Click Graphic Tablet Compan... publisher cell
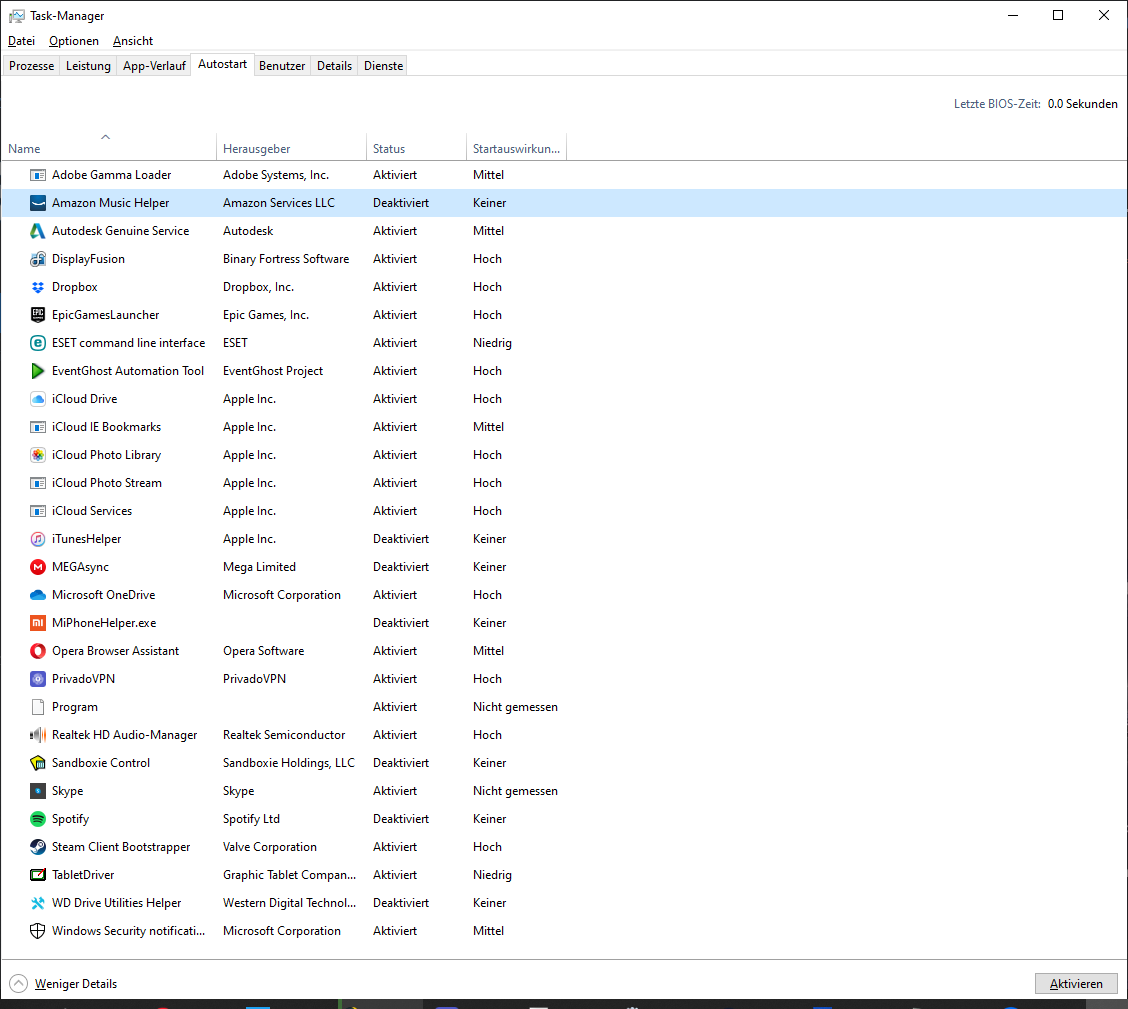Image resolution: width=1128 pixels, height=1009 pixels. [289, 875]
